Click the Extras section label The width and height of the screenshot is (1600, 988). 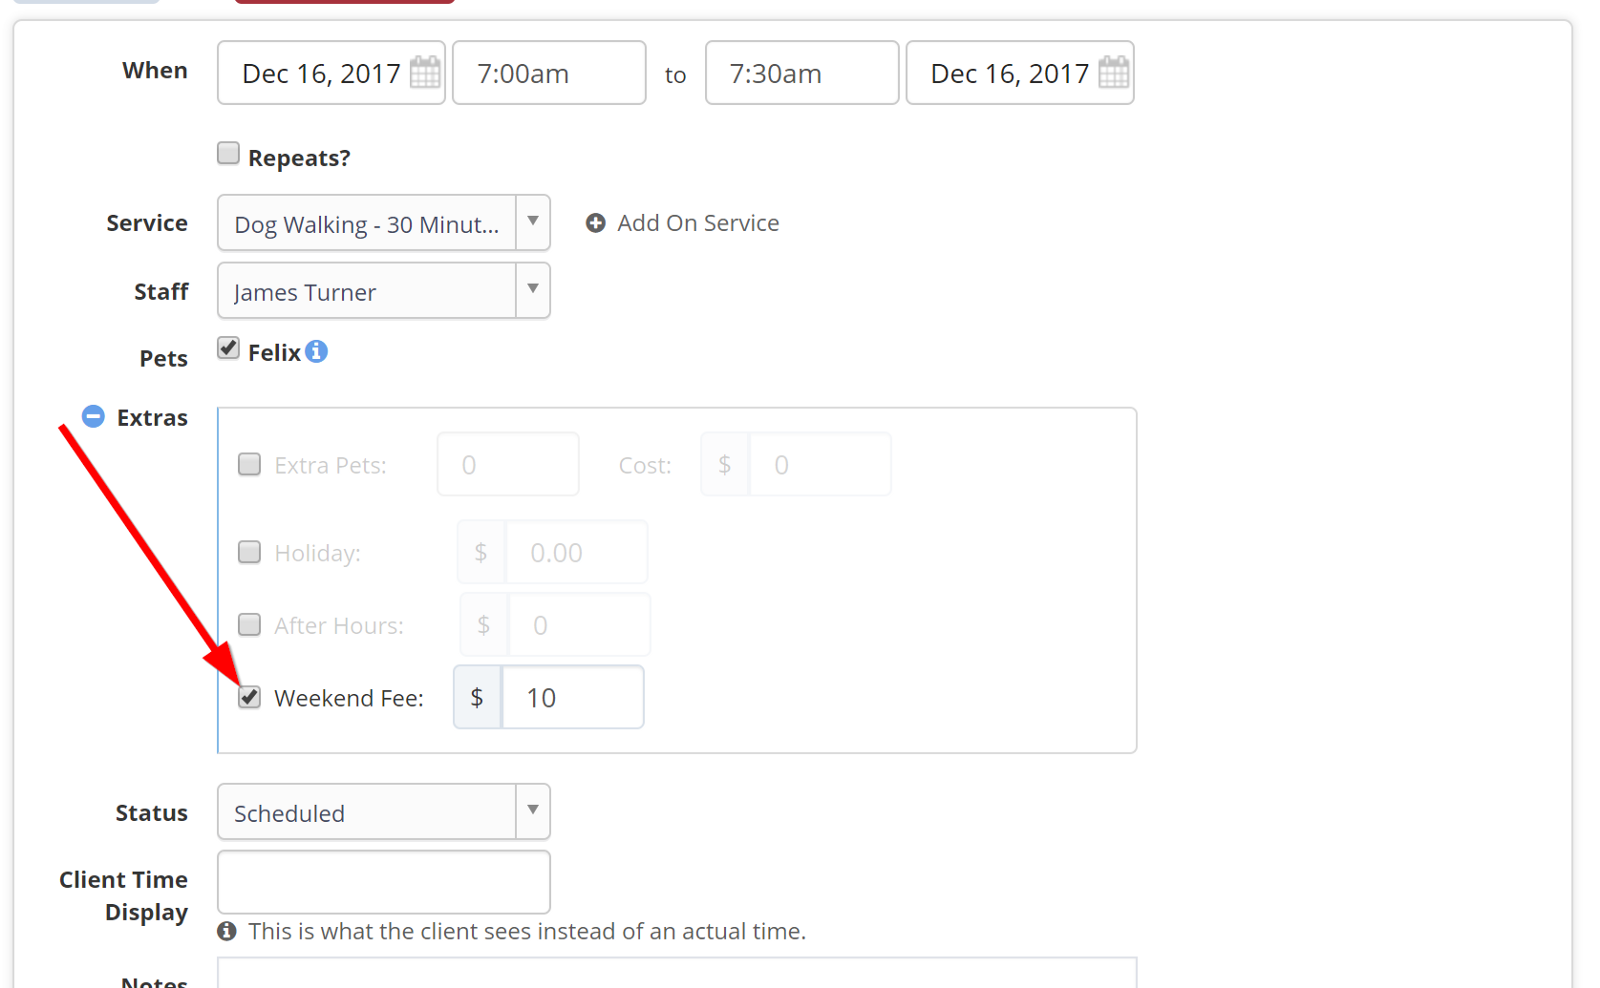coord(152,417)
